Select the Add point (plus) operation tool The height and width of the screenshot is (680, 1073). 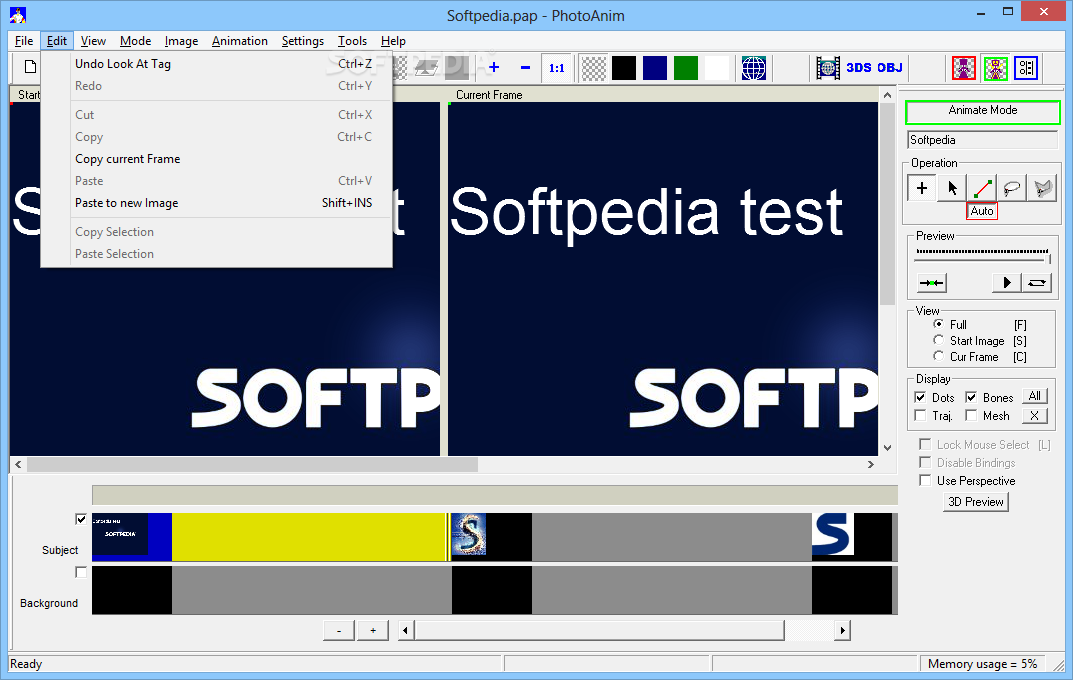pyautogui.click(x=922, y=187)
